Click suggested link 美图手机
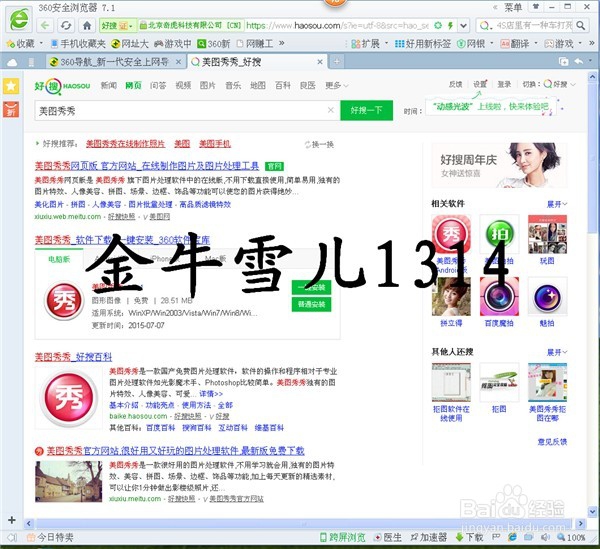The image size is (600, 549). [x=215, y=144]
